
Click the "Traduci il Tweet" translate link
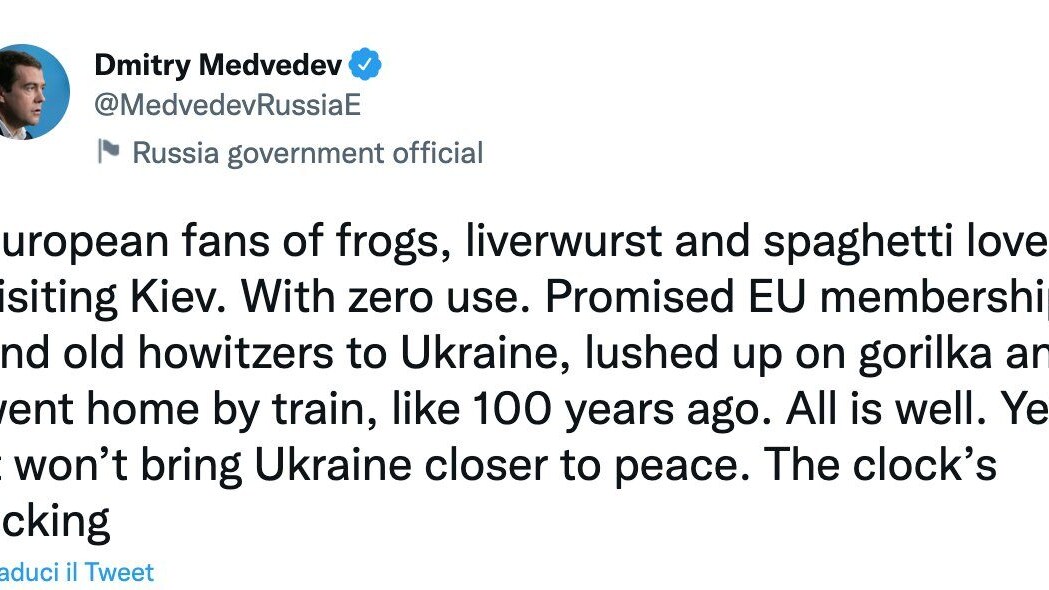(x=78, y=572)
